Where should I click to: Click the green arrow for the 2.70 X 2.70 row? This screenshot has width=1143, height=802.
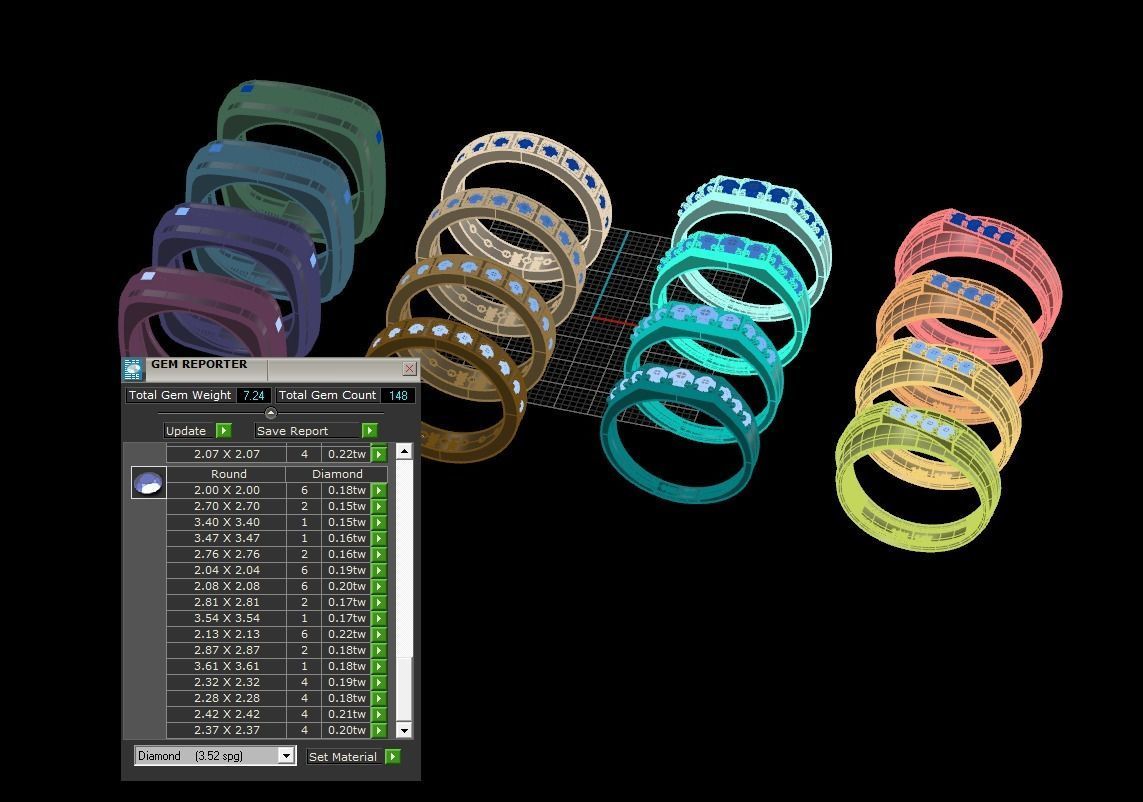pyautogui.click(x=379, y=507)
